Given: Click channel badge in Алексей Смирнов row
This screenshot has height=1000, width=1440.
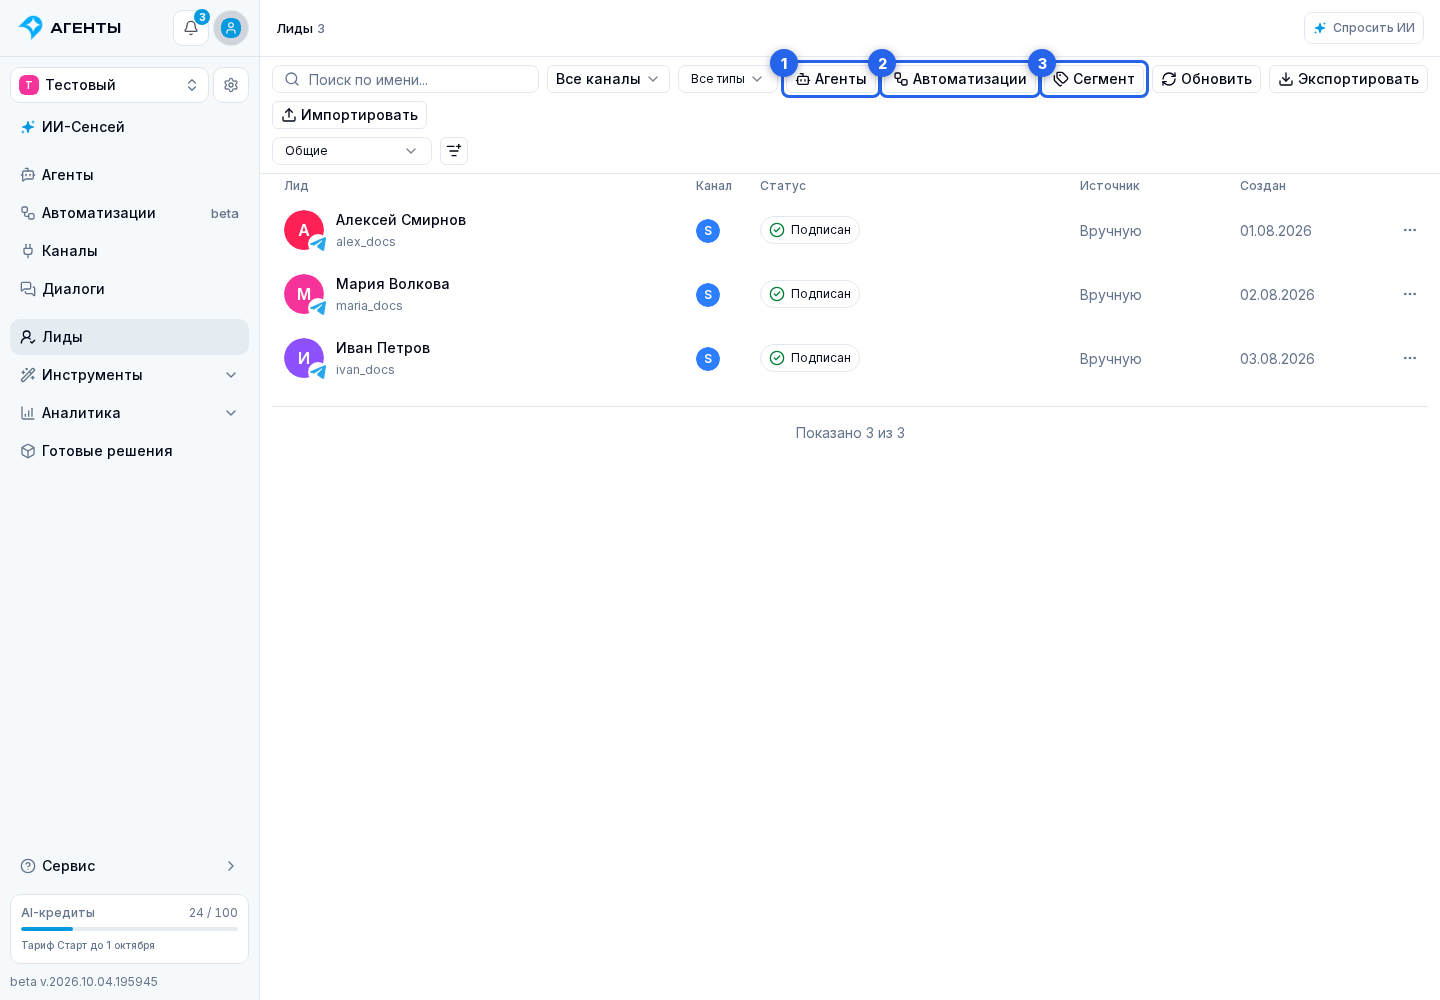Looking at the screenshot, I should [708, 231].
